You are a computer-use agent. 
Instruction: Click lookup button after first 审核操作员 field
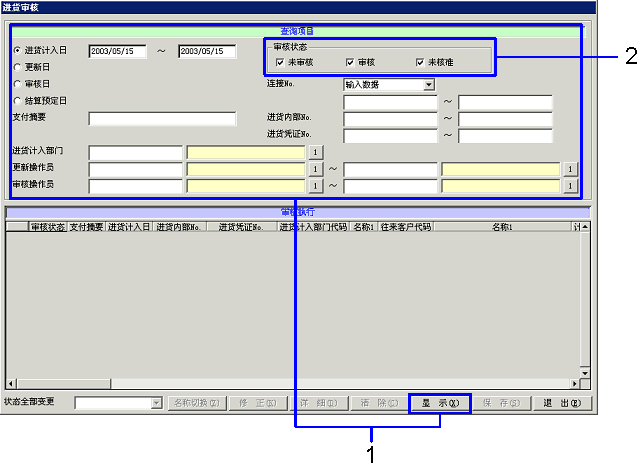[314, 185]
